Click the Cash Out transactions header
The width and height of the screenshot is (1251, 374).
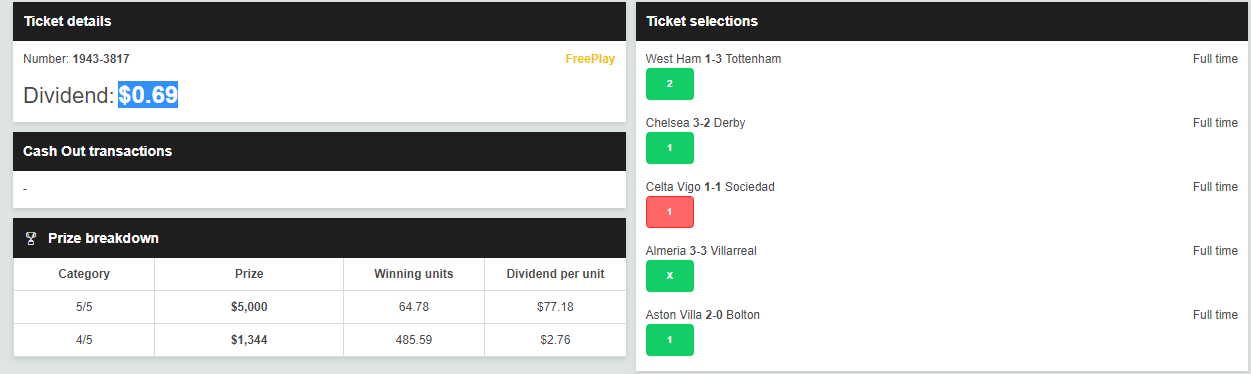(319, 151)
